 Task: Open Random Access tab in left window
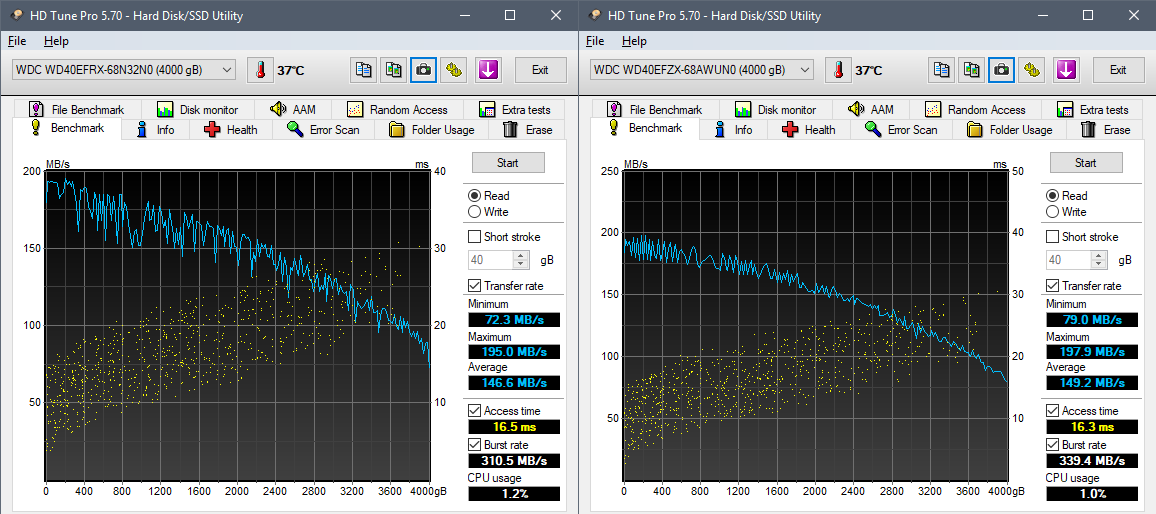[397, 109]
